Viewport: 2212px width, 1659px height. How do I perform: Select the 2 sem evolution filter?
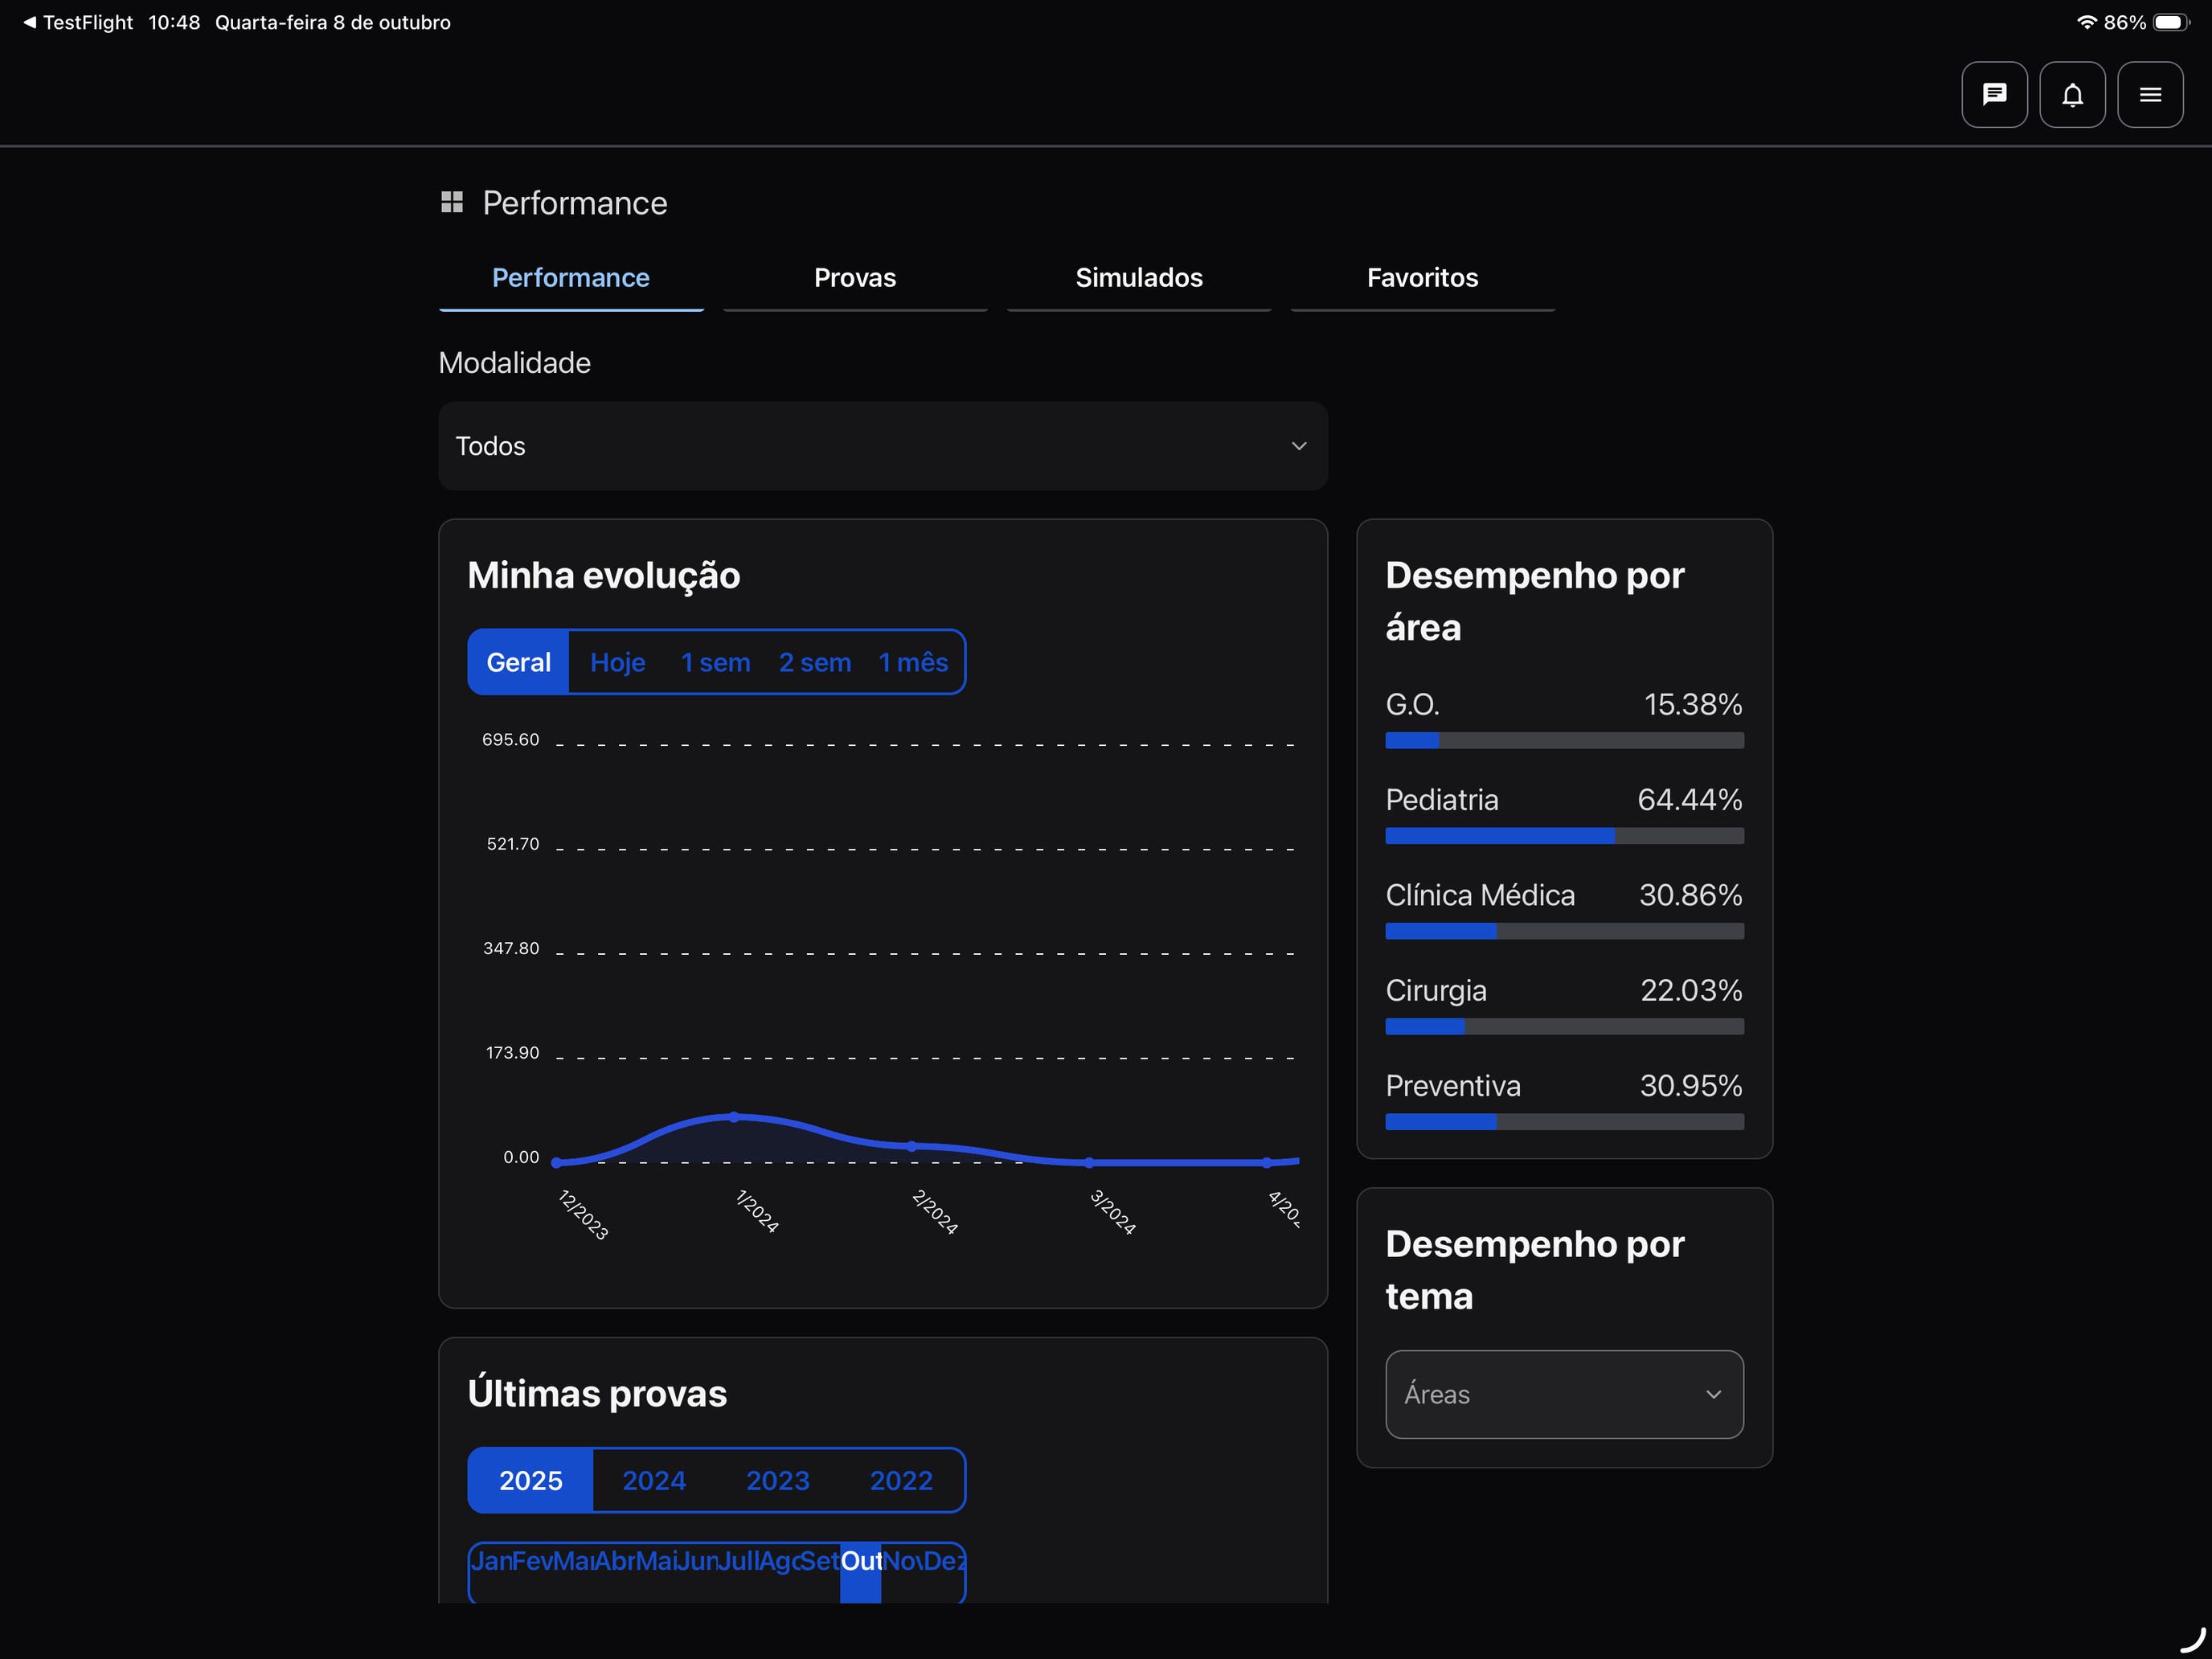pos(815,662)
